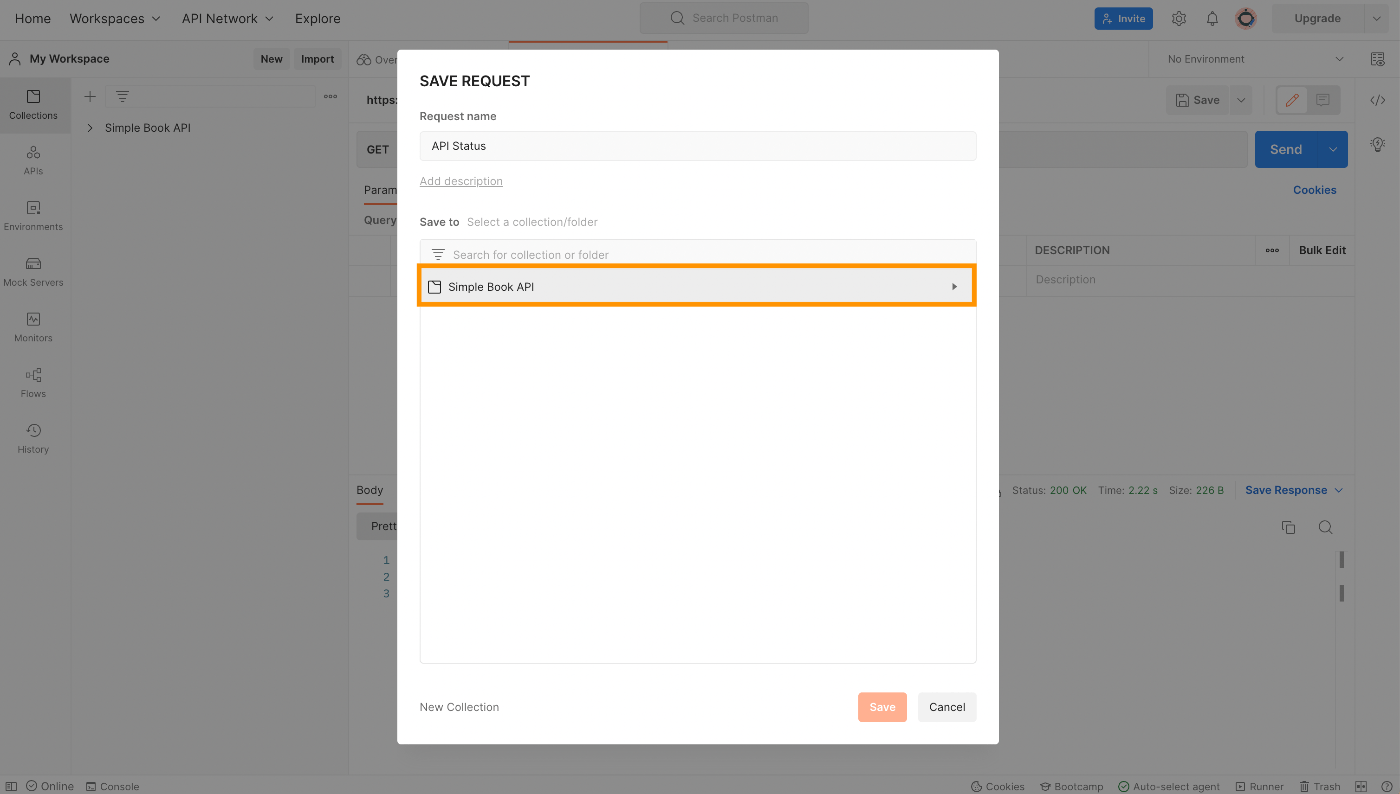This screenshot has height=794, width=1400.
Task: Open the Cookies link near Send
Action: (x=1314, y=190)
